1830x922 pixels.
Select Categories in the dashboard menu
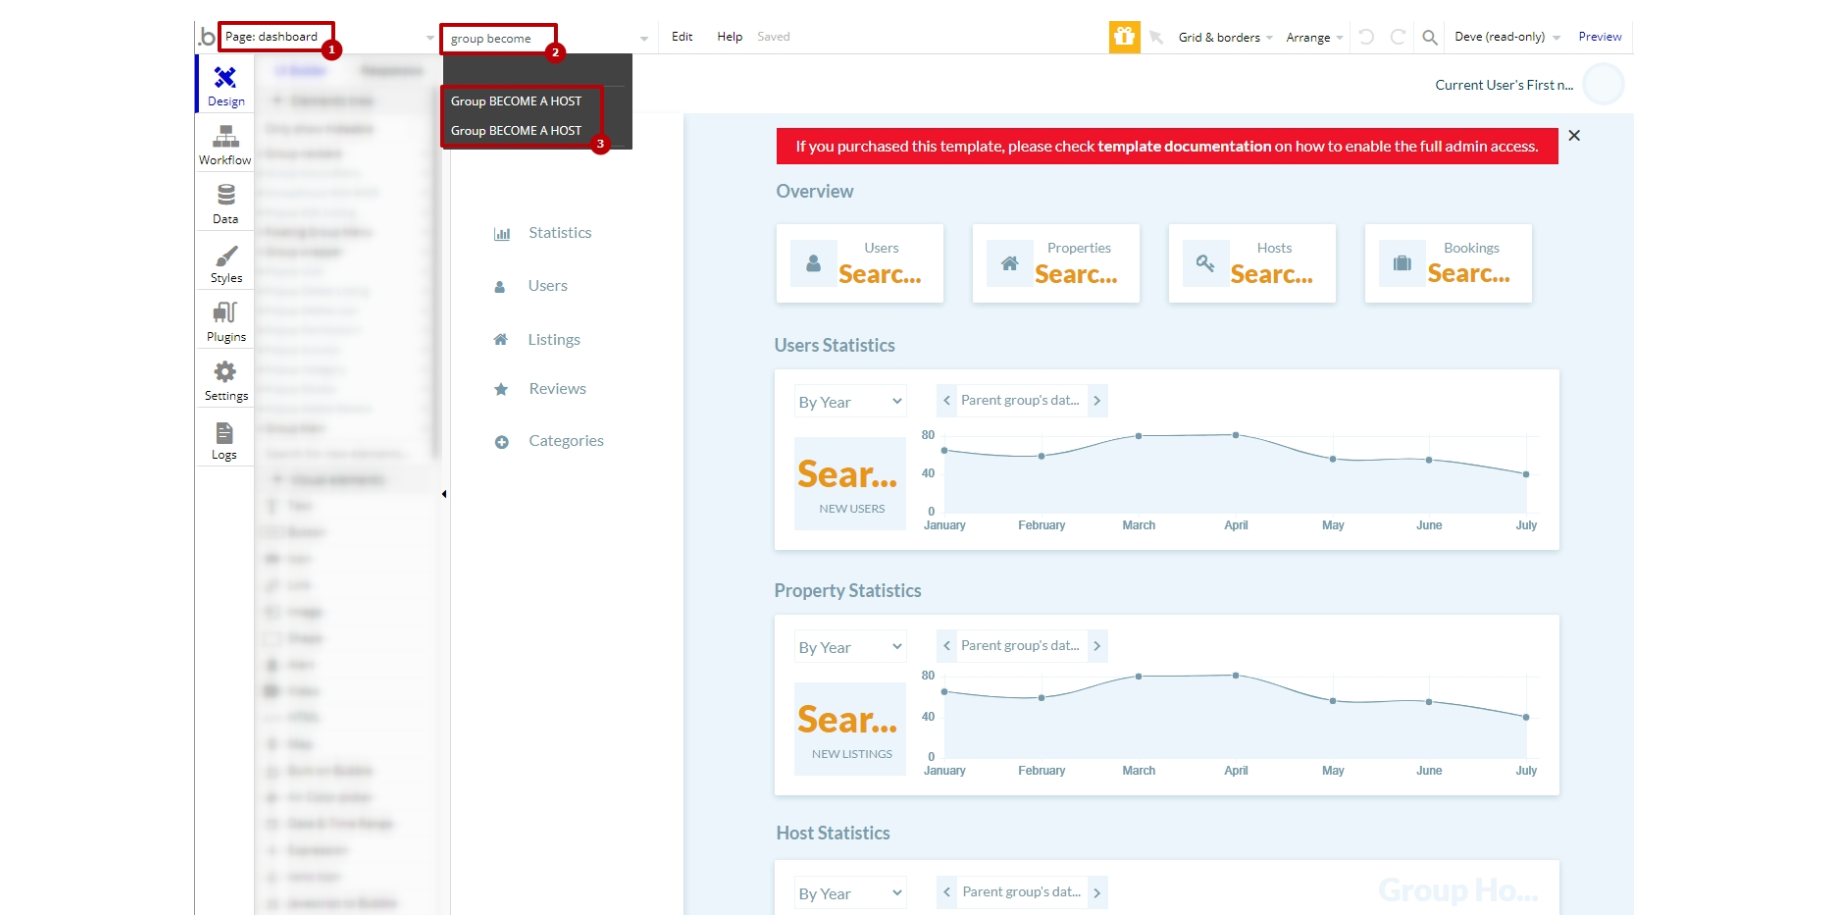[x=566, y=441]
